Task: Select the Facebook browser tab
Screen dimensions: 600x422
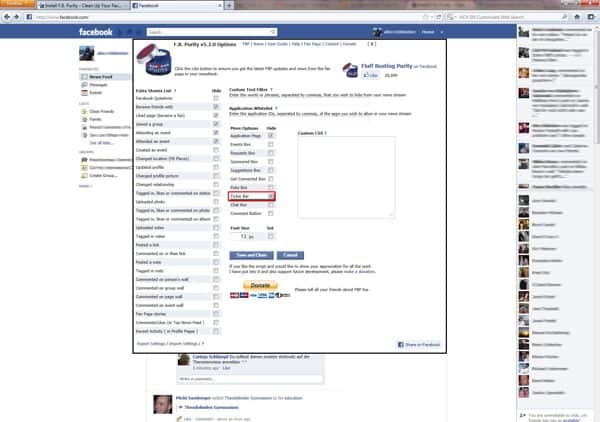Action: (x=176, y=6)
